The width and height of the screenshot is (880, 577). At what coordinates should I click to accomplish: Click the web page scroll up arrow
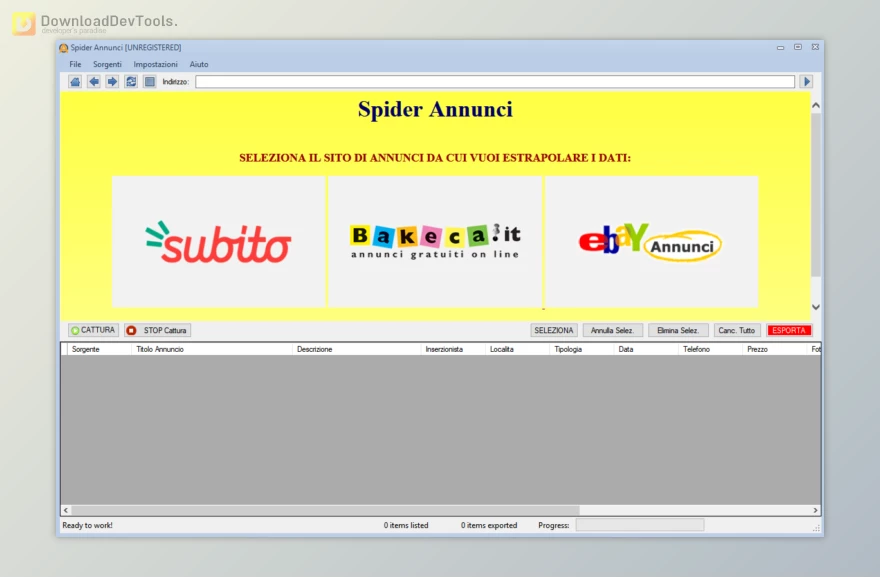(816, 106)
